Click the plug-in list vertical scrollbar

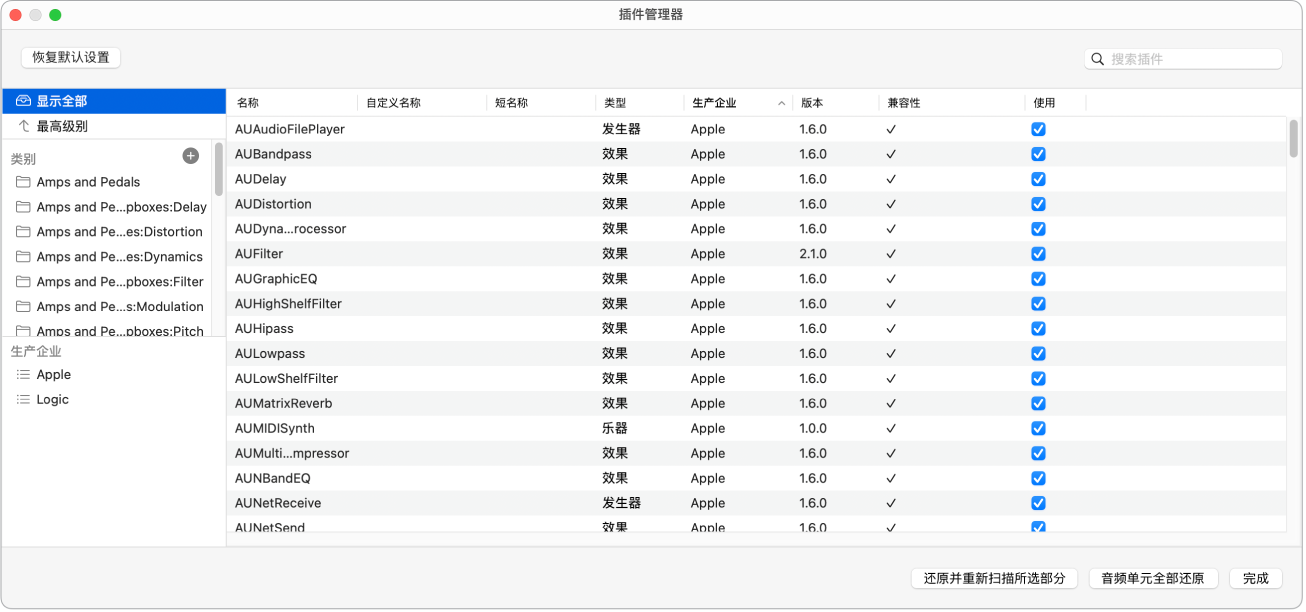click(x=1293, y=139)
